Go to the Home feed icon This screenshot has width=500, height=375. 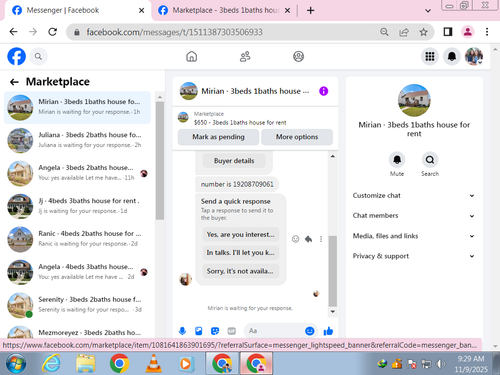pyautogui.click(x=192, y=56)
